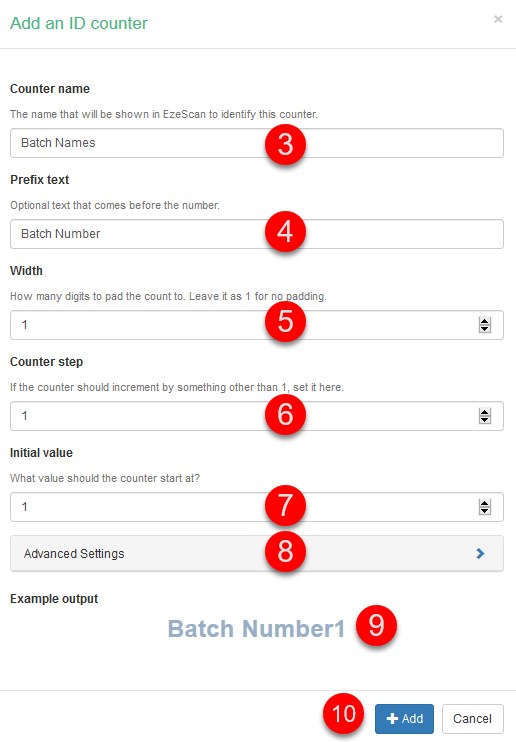Click the red number 9 callout marker
516x742 pixels.
point(376,626)
